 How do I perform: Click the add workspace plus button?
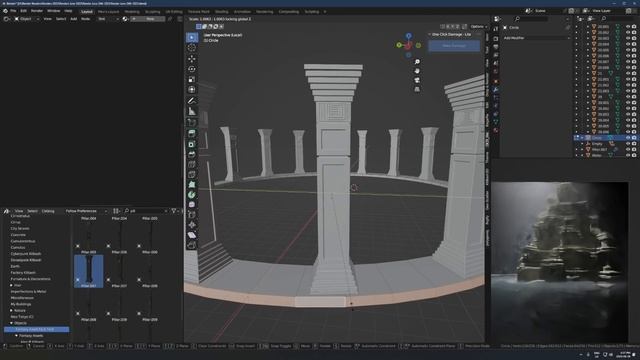tap(325, 12)
